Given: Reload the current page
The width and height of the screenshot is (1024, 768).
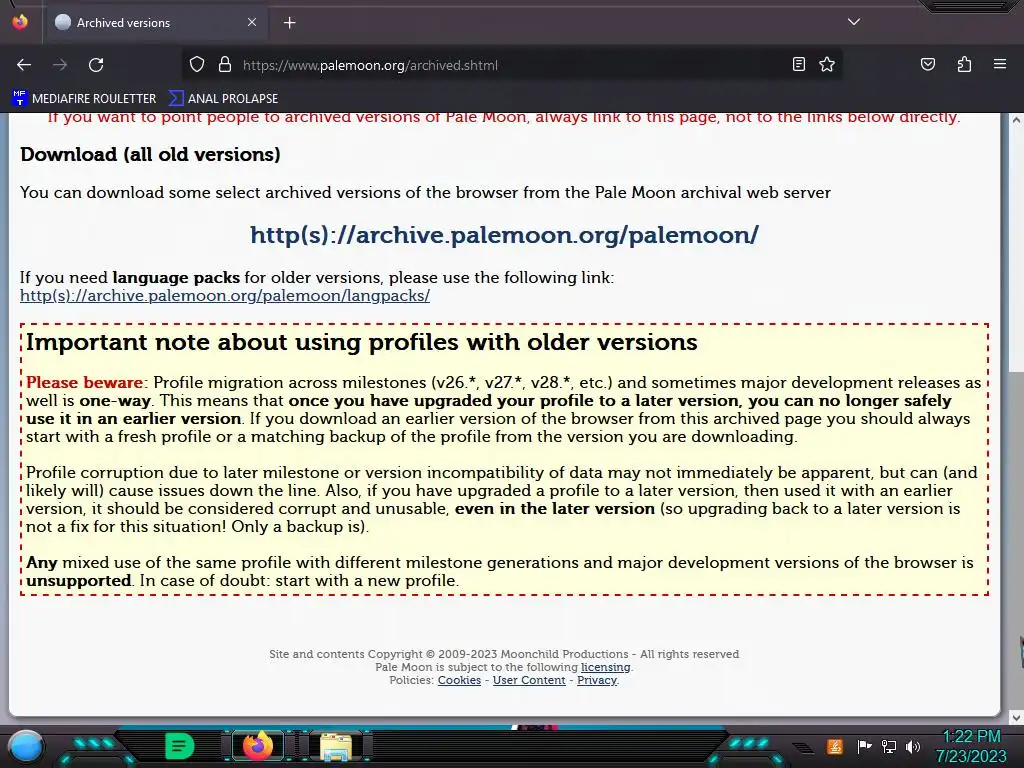Looking at the screenshot, I should click(x=96, y=65).
